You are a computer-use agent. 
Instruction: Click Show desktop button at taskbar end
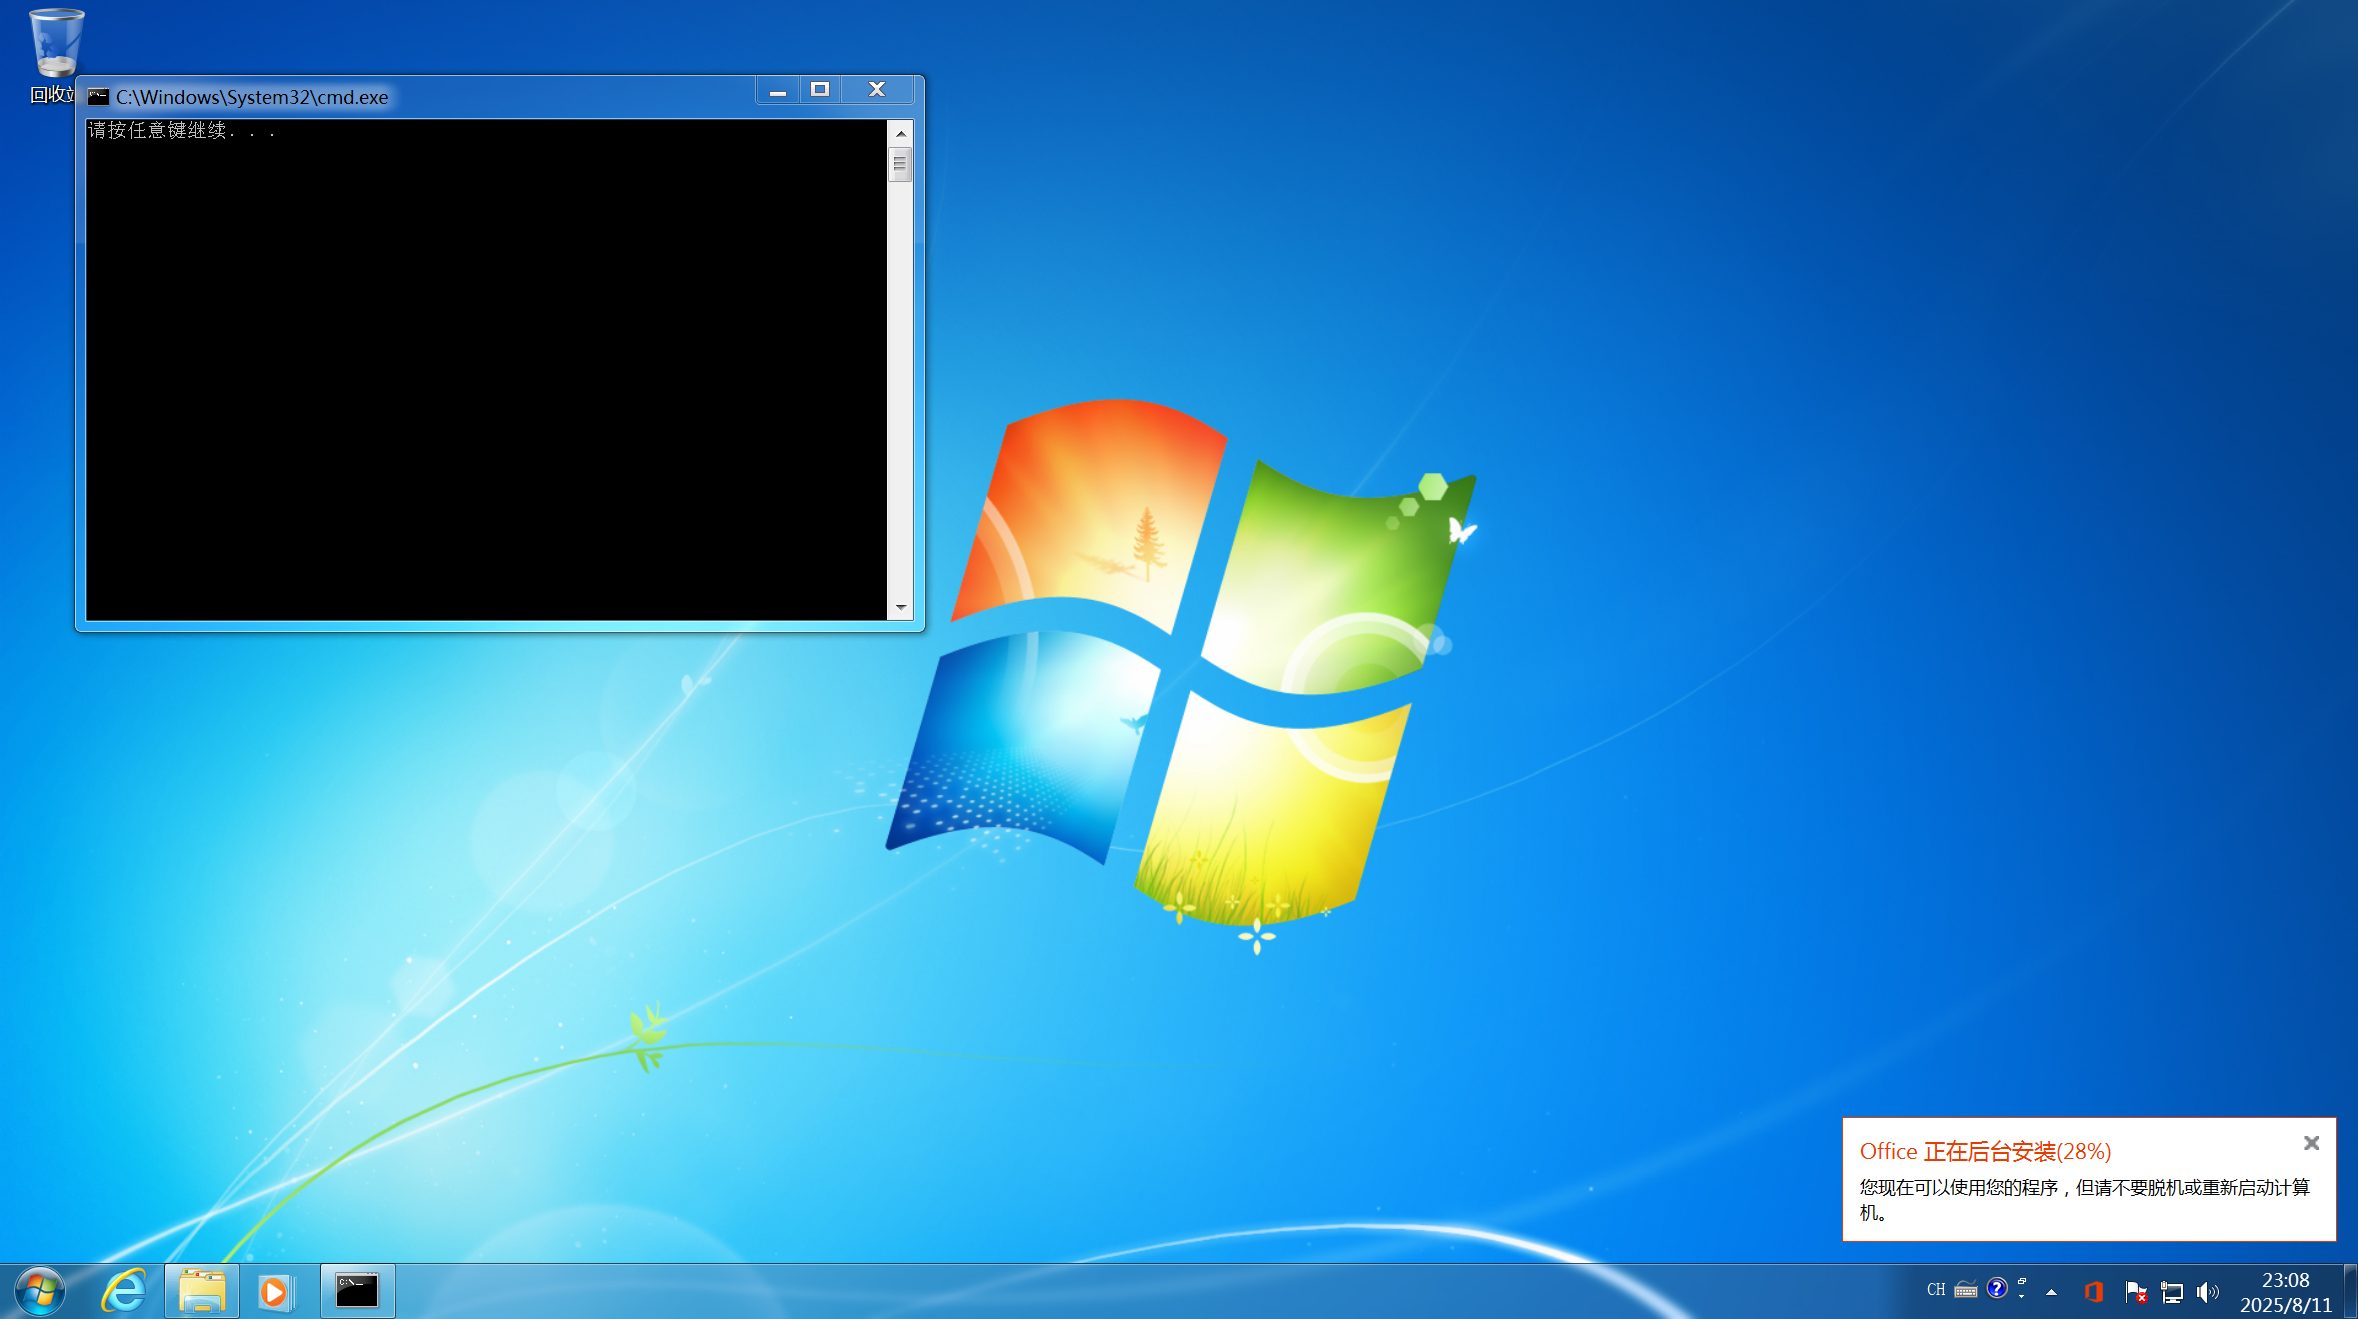[2350, 1292]
